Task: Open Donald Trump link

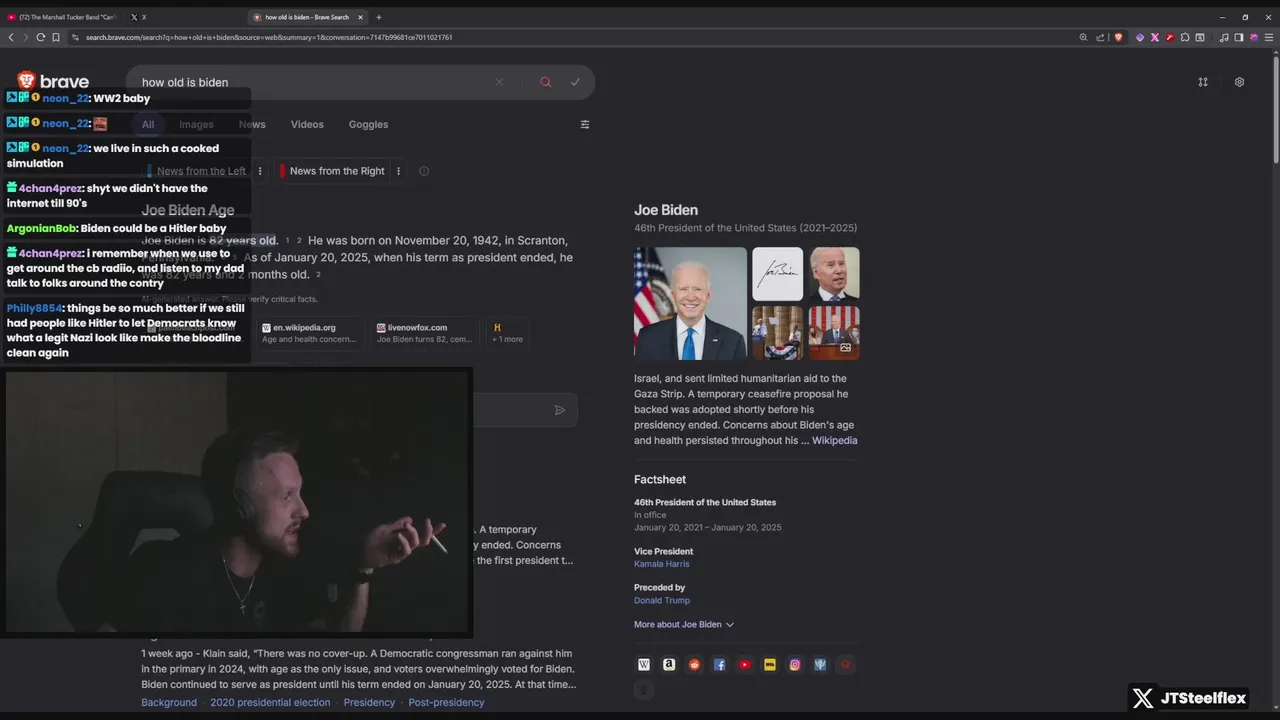Action: [x=662, y=601]
